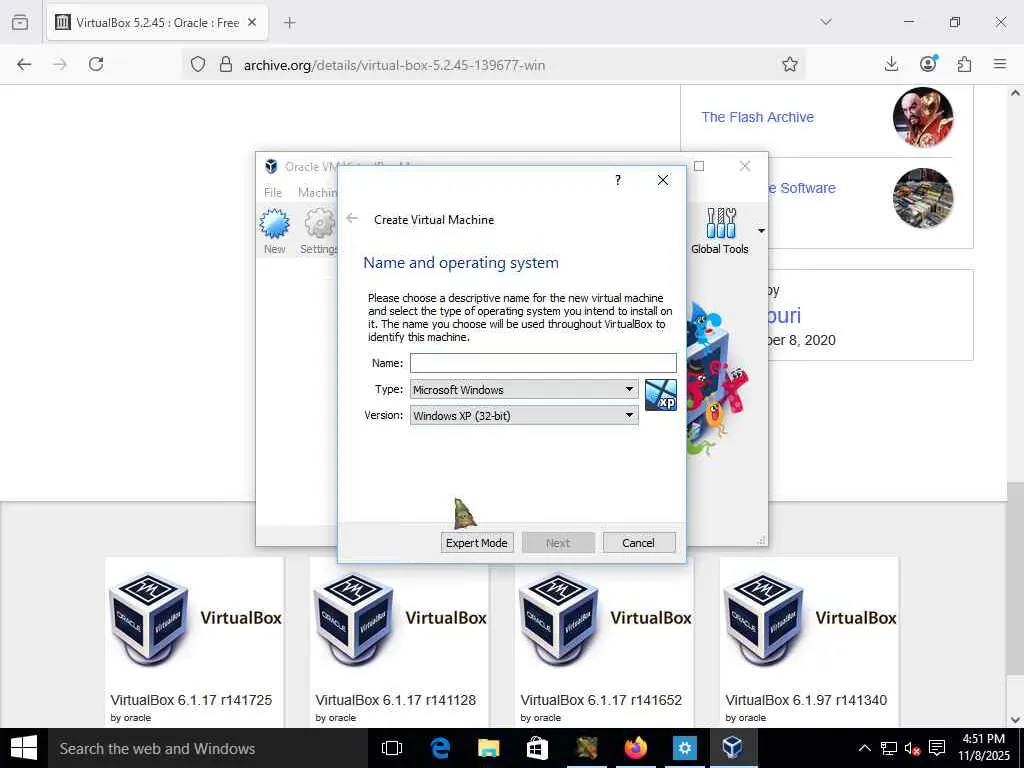Open the File menu in VirtualBox Manager
The image size is (1024, 768).
click(273, 193)
